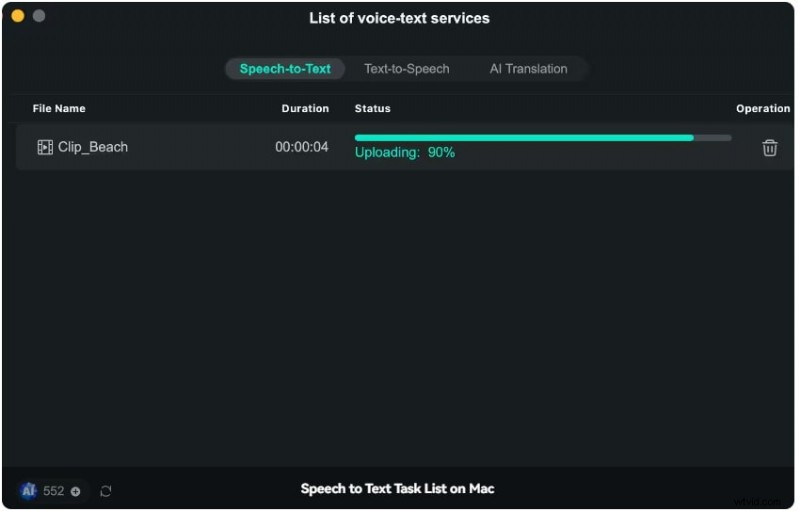Click the Duration column header
The height and width of the screenshot is (511, 800).
coord(305,108)
